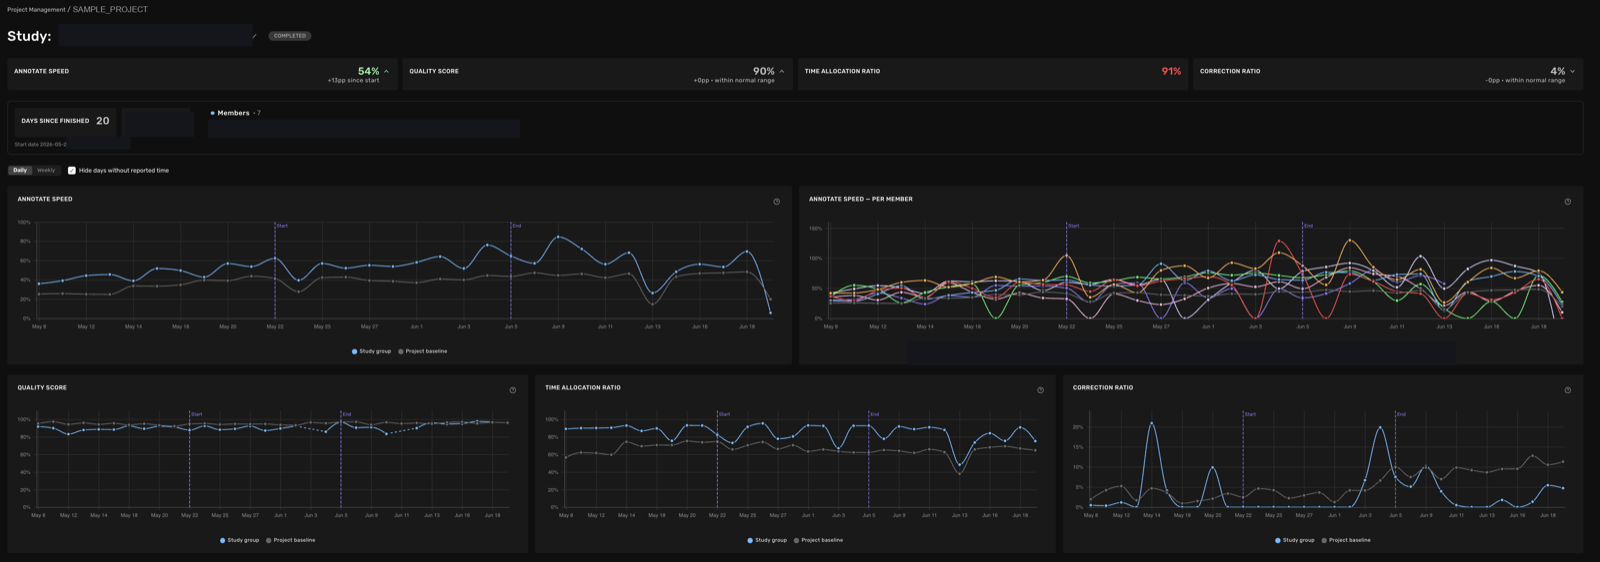Viewport: 1600px width, 562px height.
Task: Click the 90% quality score value
Action: [x=764, y=71]
